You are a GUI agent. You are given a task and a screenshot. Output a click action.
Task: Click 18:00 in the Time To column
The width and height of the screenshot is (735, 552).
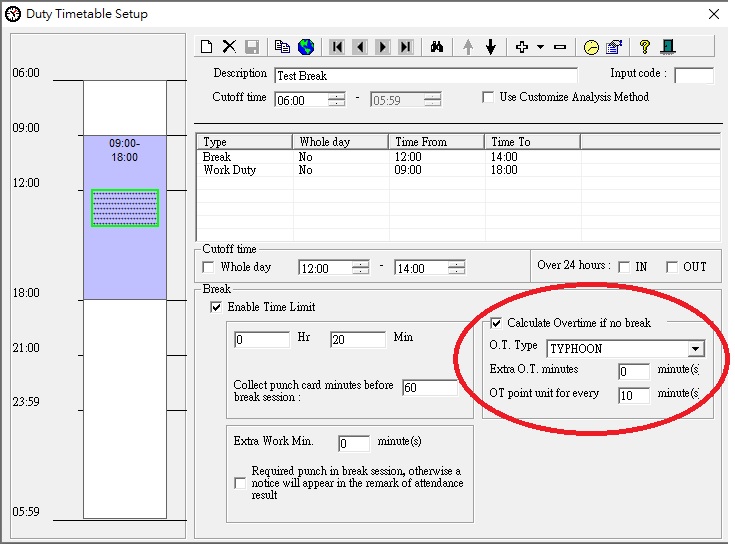pos(504,170)
